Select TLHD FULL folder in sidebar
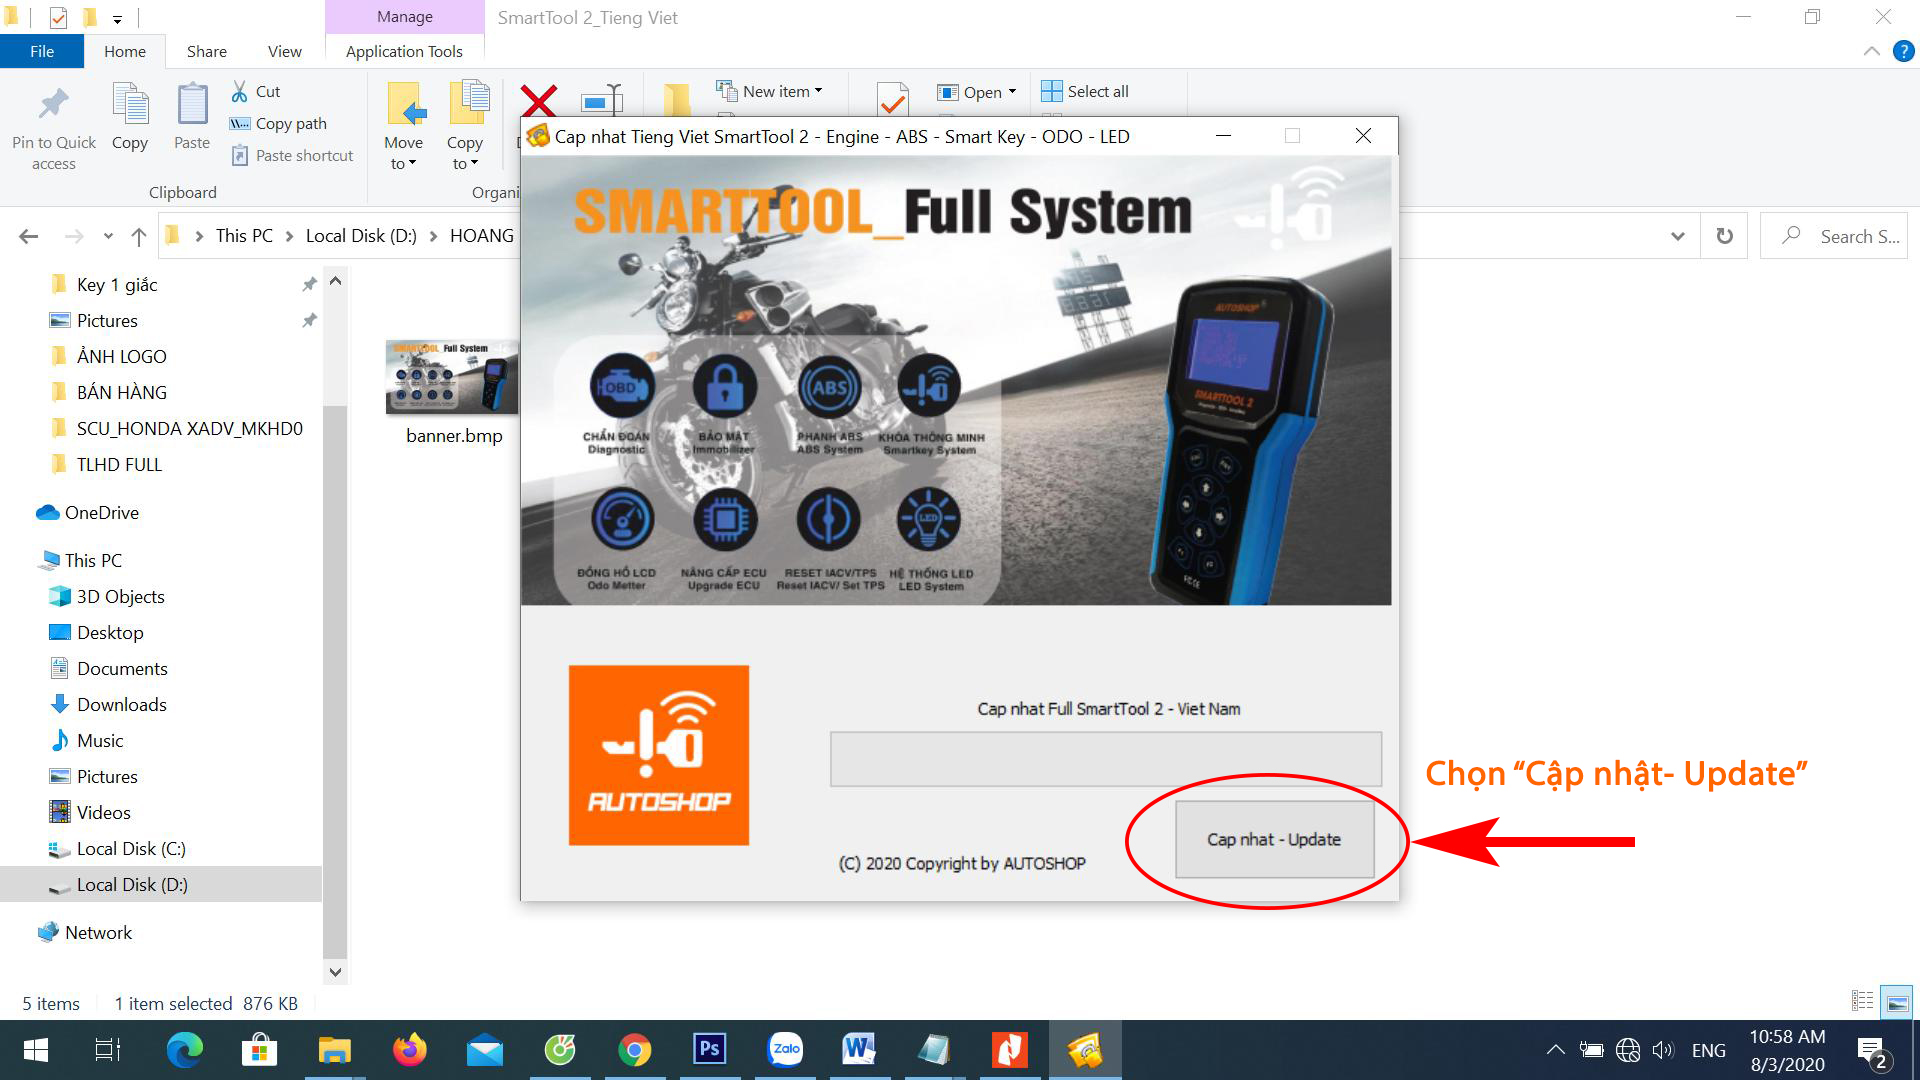 [x=119, y=465]
